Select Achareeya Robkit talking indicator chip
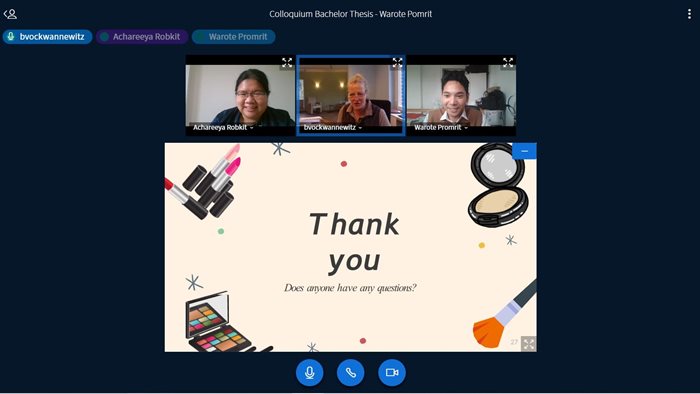Screen dimensions: 700x394 142,37
